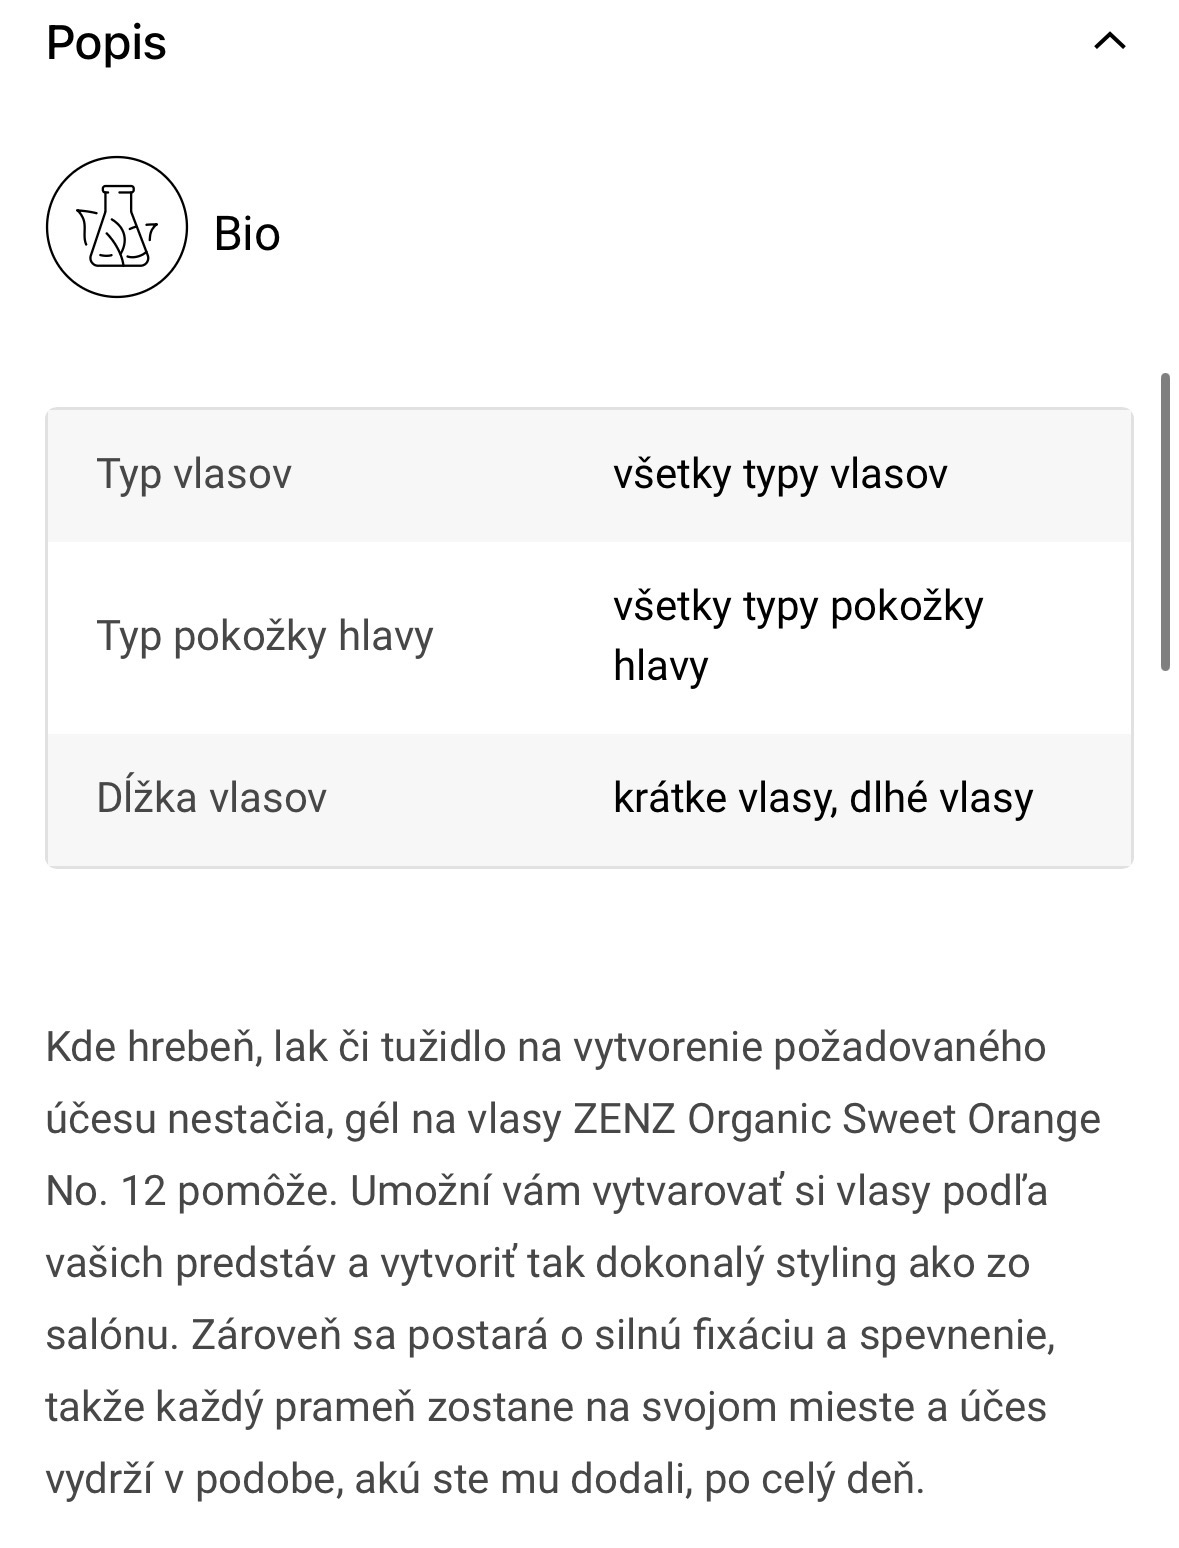Collapse the Popis section with the chevron
Screen dimensions: 1179x1548
pos(1110,42)
